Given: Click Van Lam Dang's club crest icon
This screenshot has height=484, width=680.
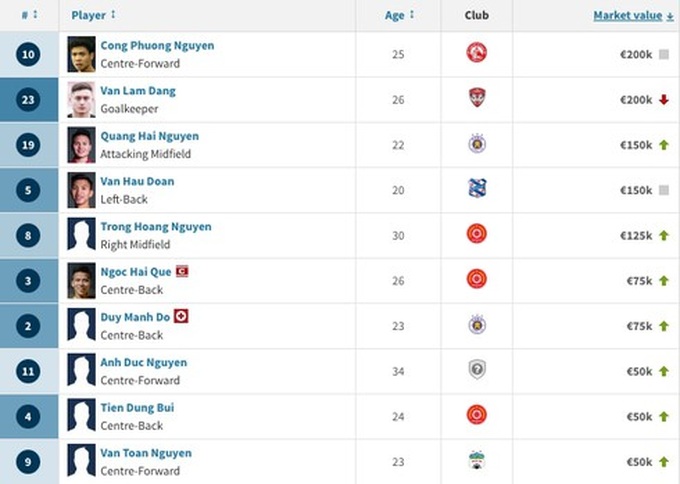Looking at the screenshot, I should [x=477, y=98].
